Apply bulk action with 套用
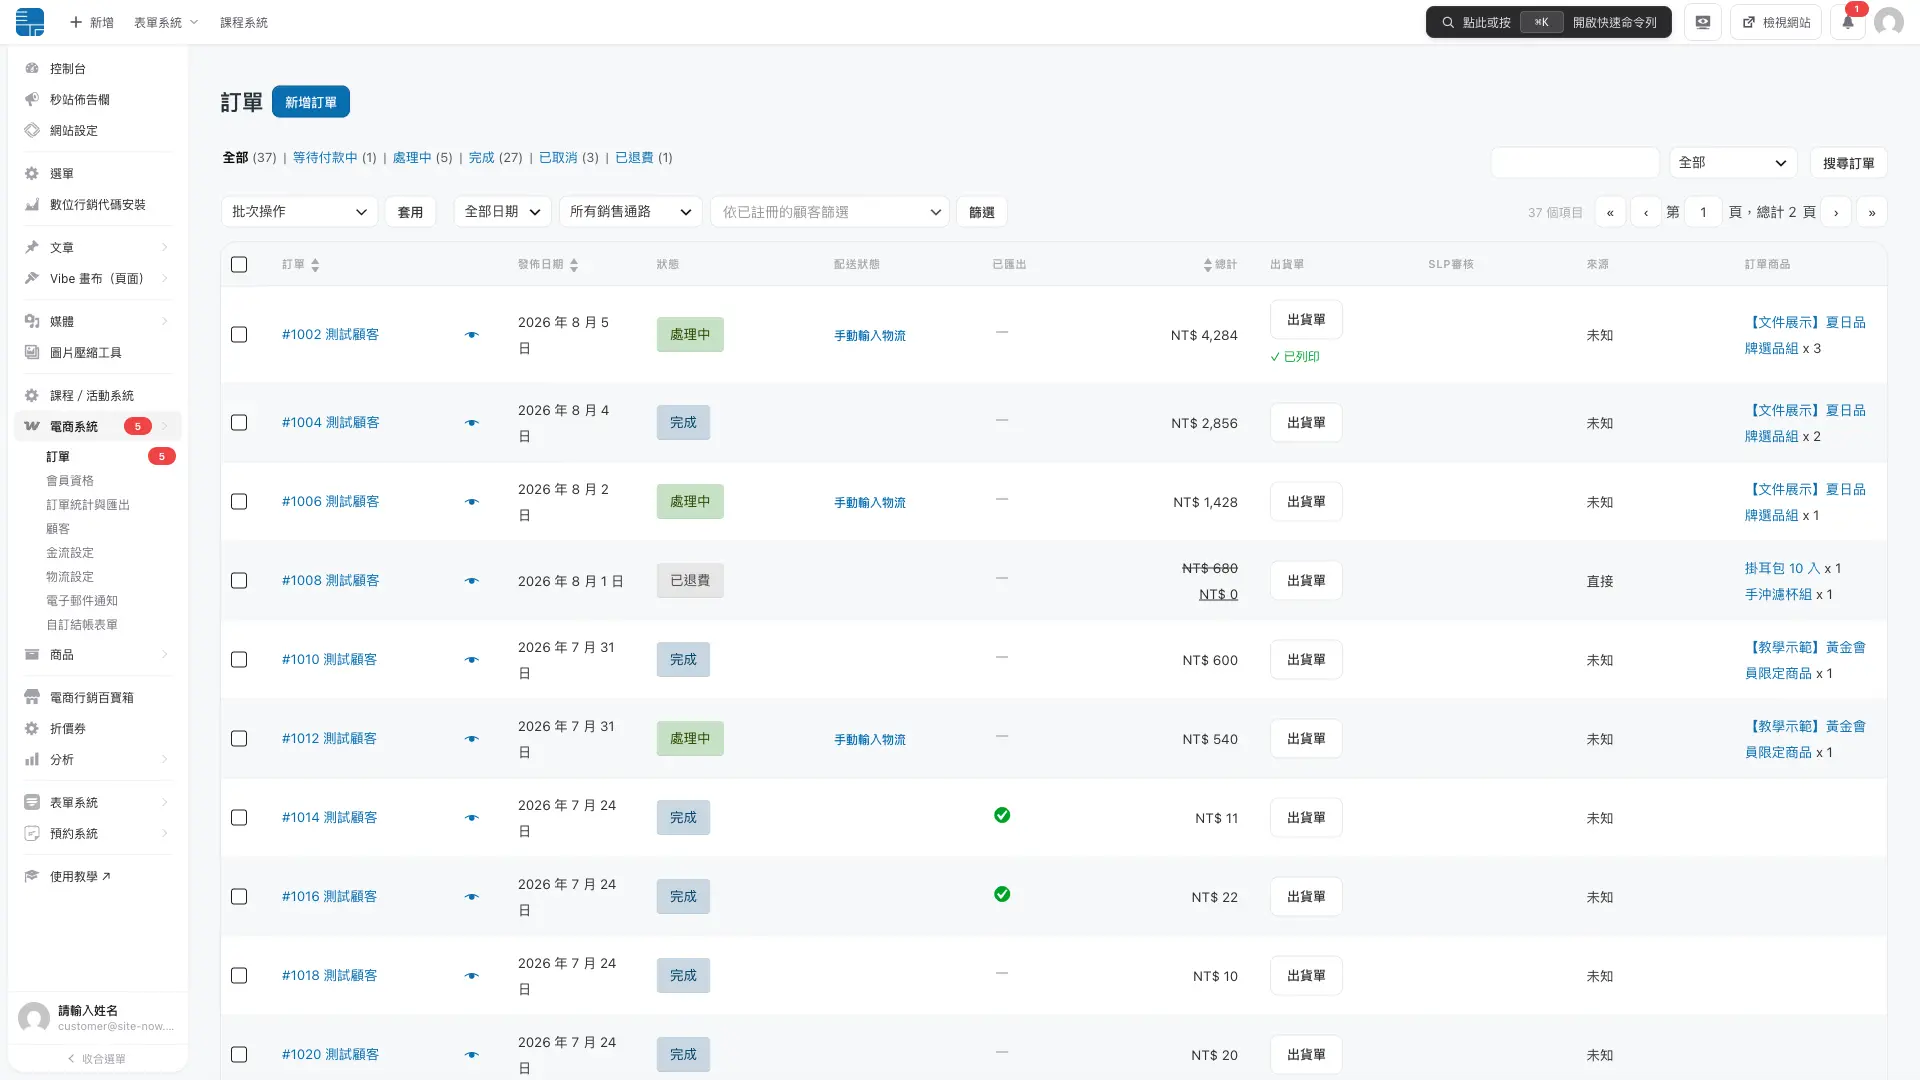This screenshot has height=1080, width=1920. coord(410,212)
